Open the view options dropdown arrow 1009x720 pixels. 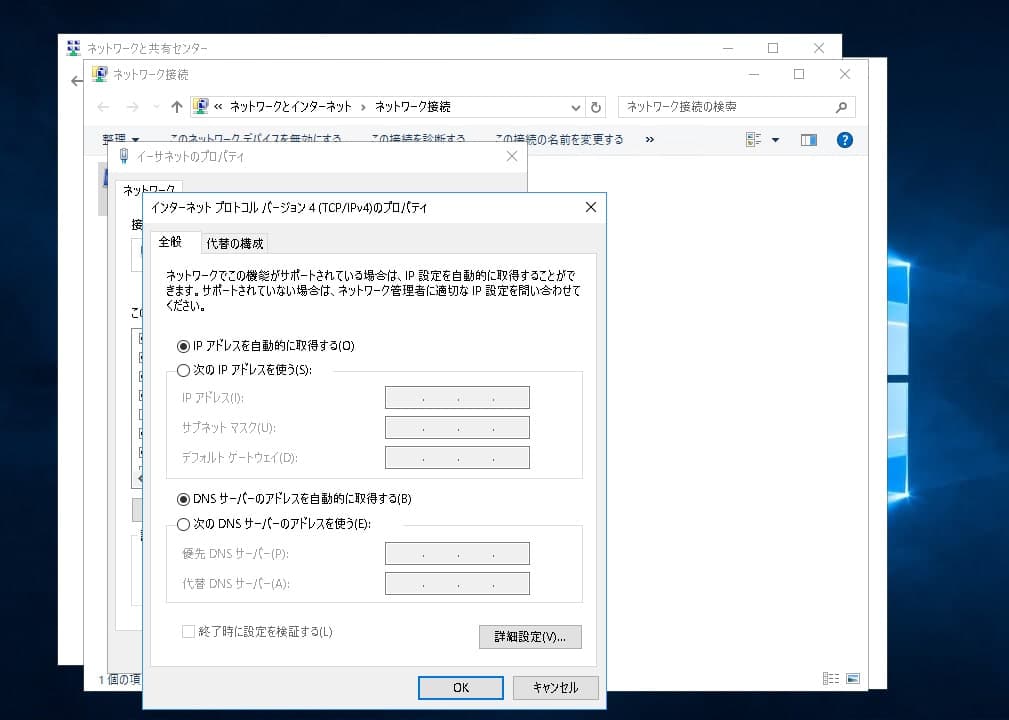click(775, 140)
